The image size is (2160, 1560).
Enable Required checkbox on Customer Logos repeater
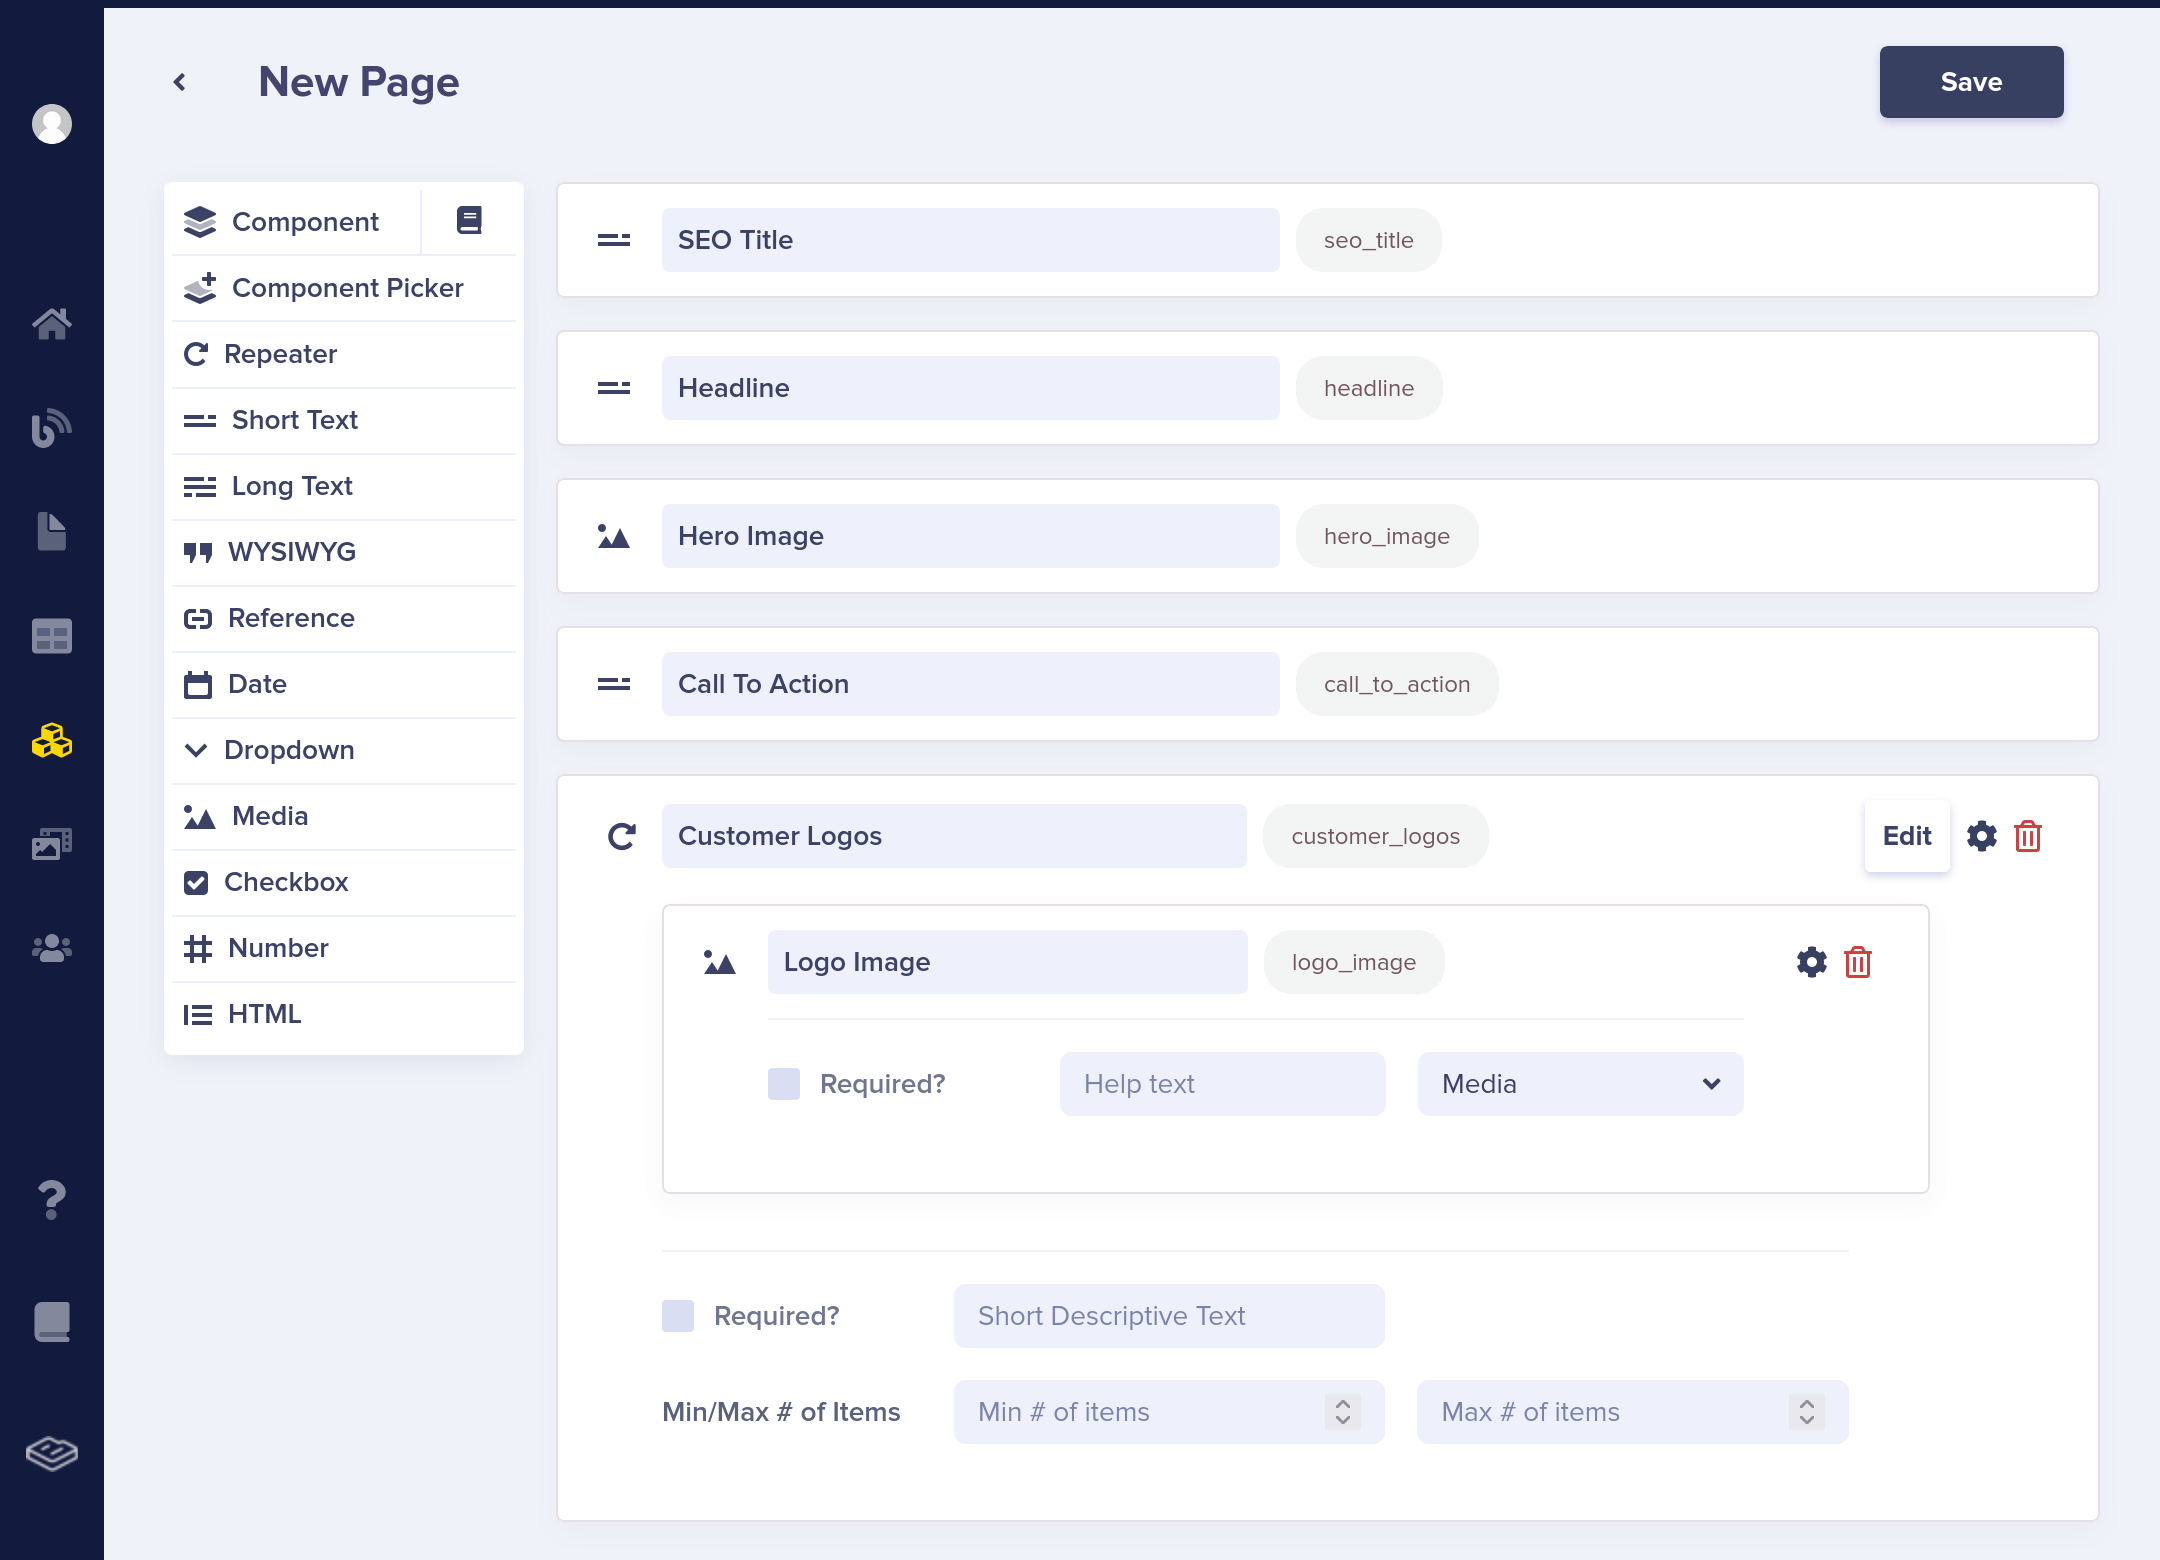[x=678, y=1315]
